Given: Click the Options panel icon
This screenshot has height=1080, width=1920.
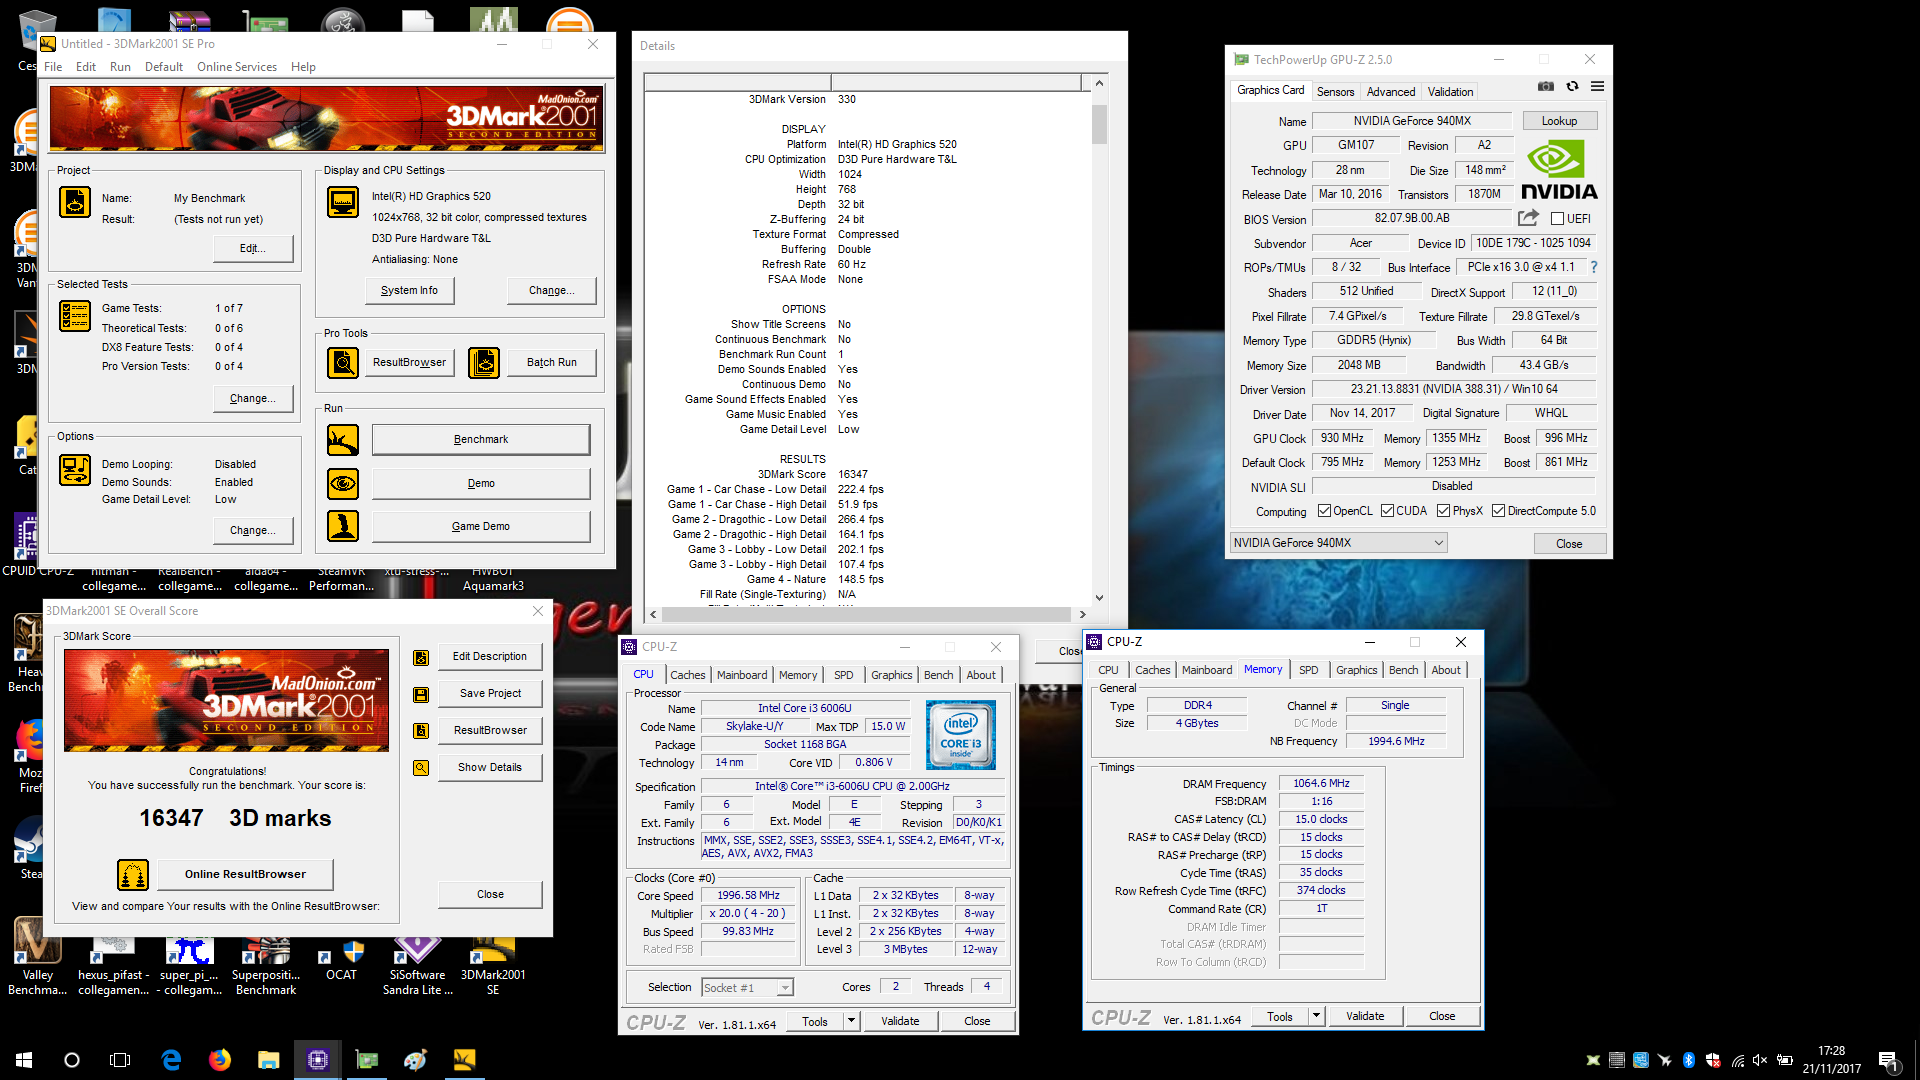Looking at the screenshot, I should (x=75, y=469).
